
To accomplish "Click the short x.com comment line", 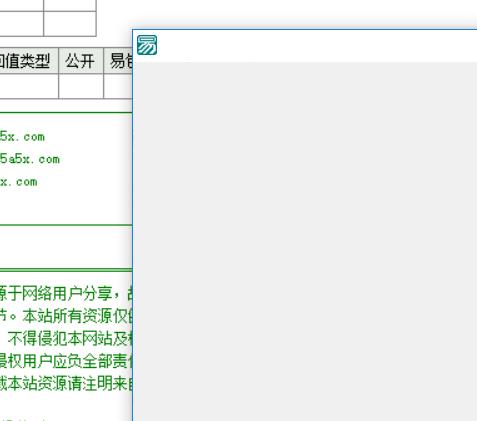I will click(x=19, y=182).
